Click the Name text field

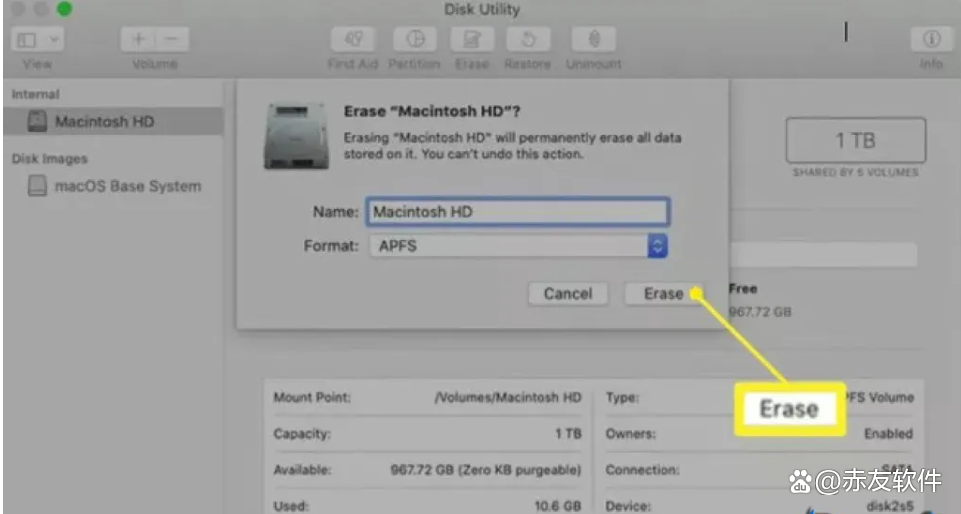[x=517, y=212]
